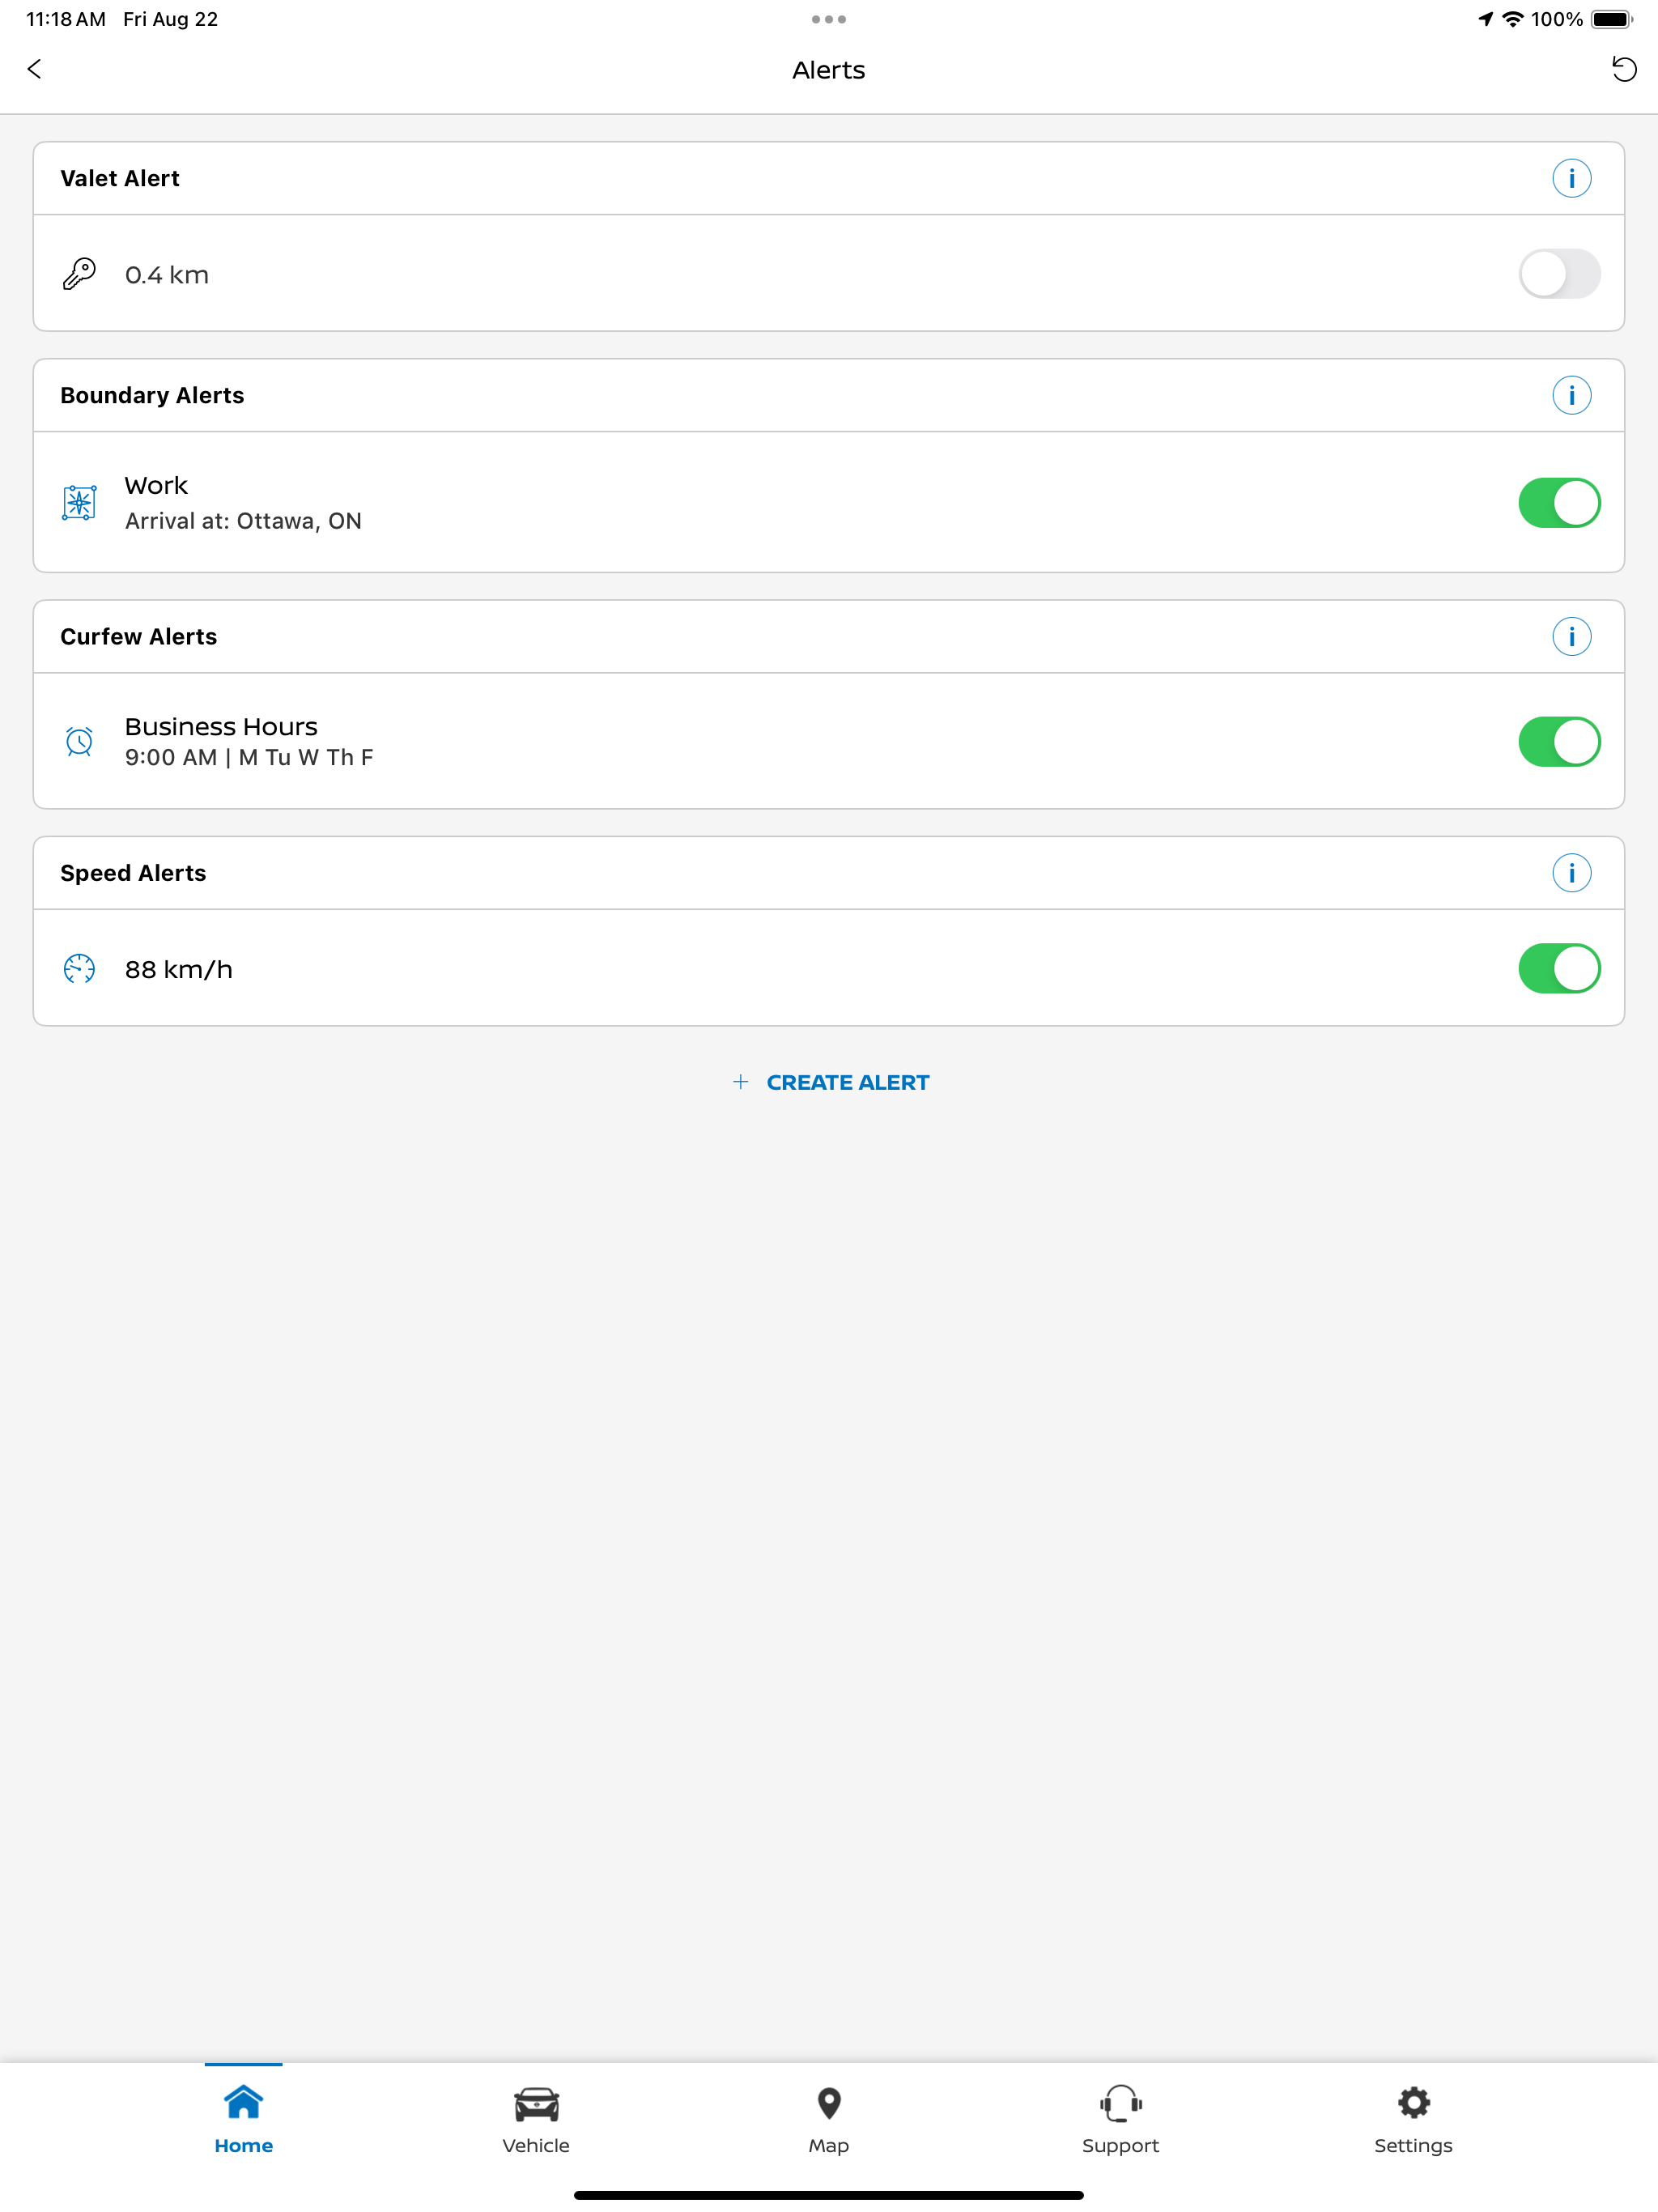Go to the Settings tab
The height and width of the screenshot is (2212, 1658).
(1413, 2120)
